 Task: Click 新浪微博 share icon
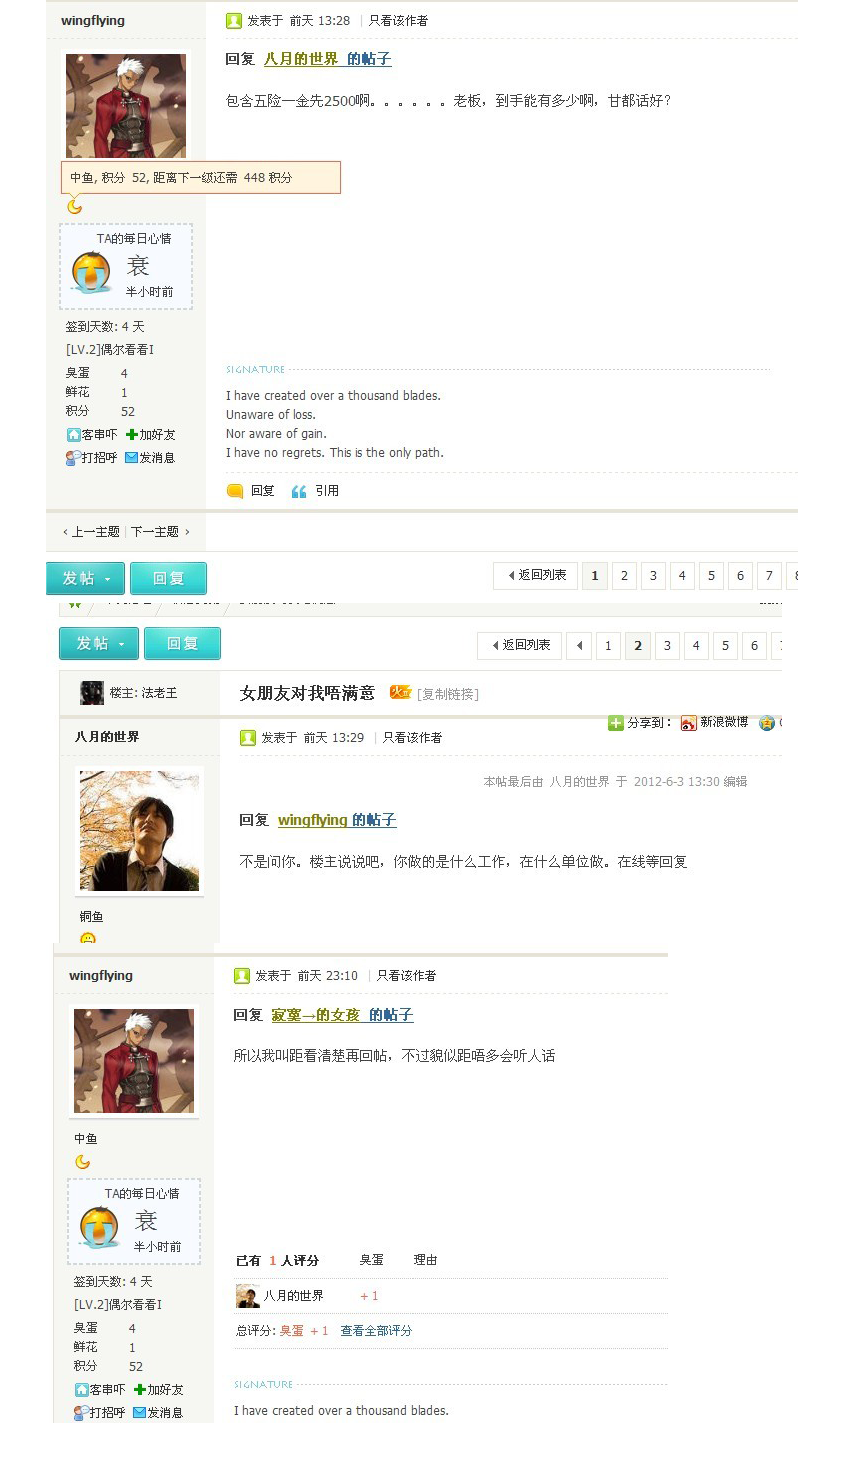tap(688, 723)
